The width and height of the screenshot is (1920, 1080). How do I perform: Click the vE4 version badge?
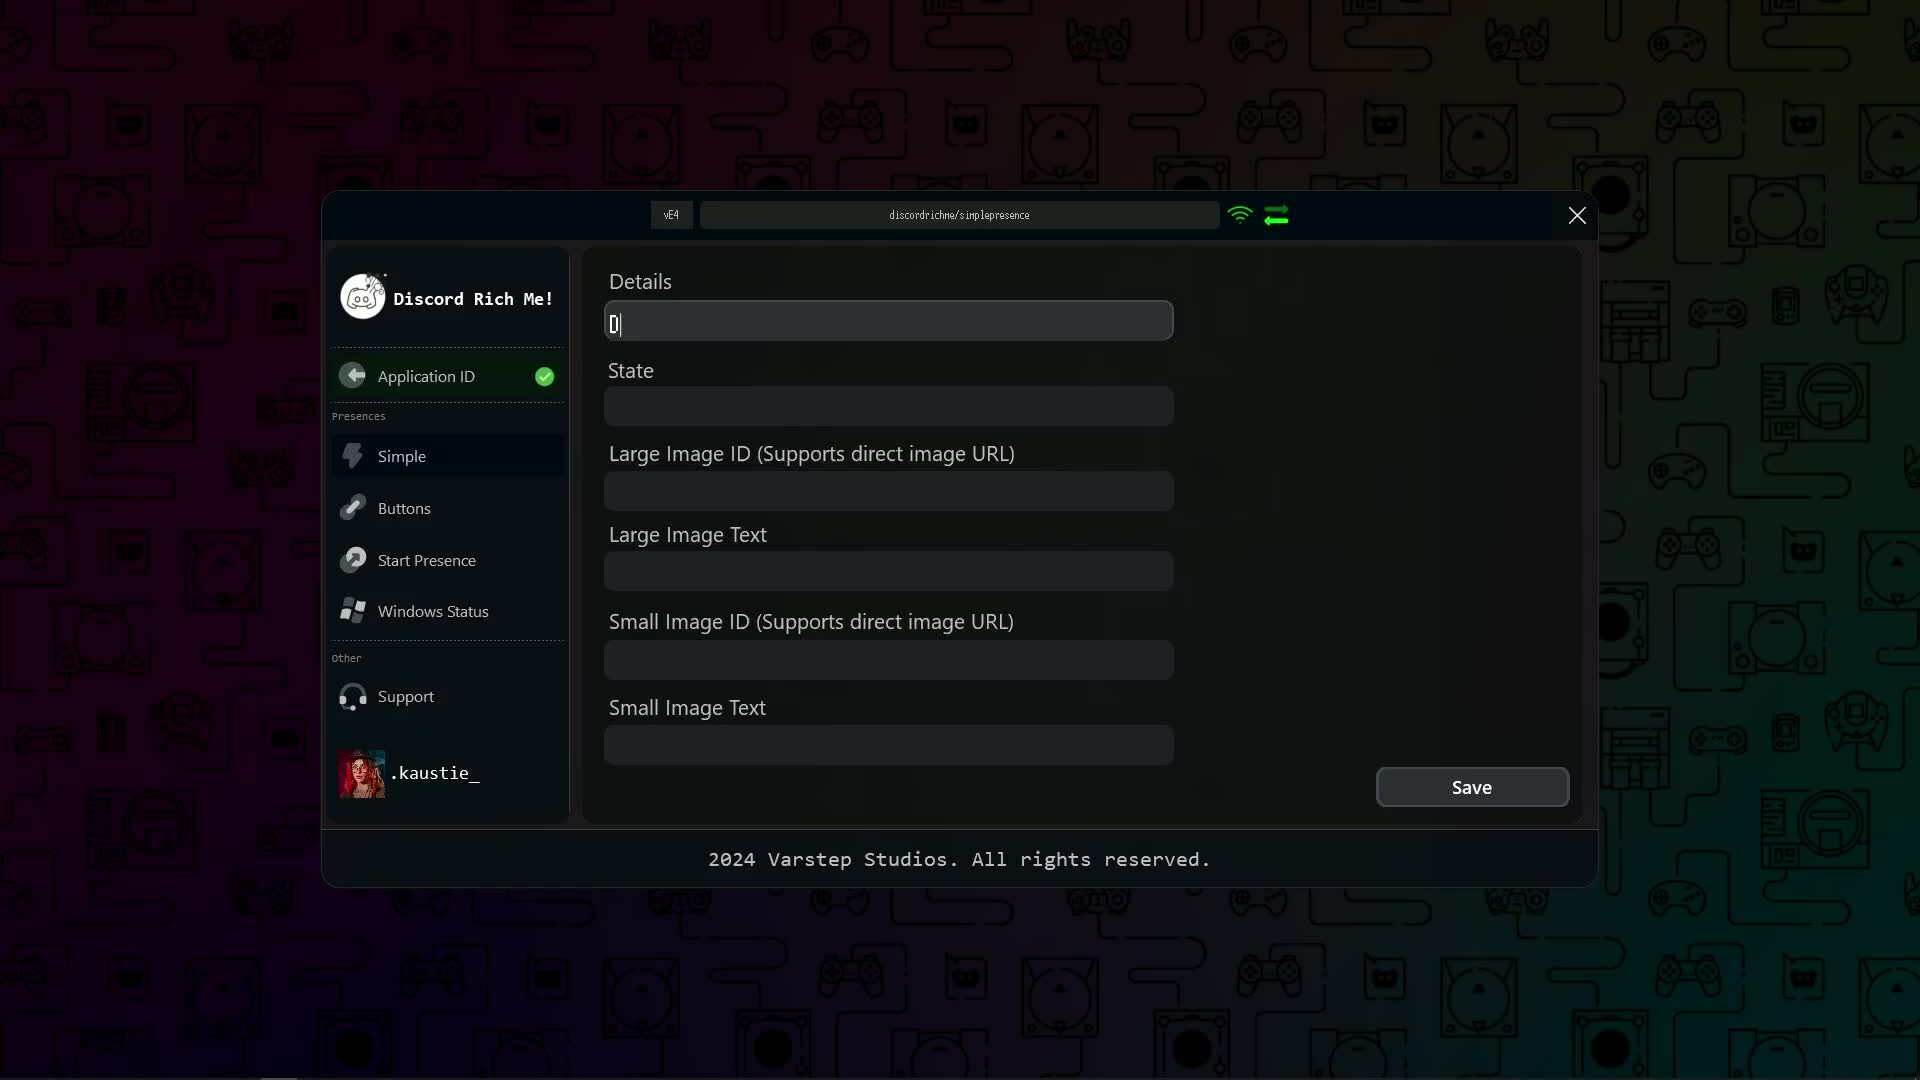pos(671,215)
